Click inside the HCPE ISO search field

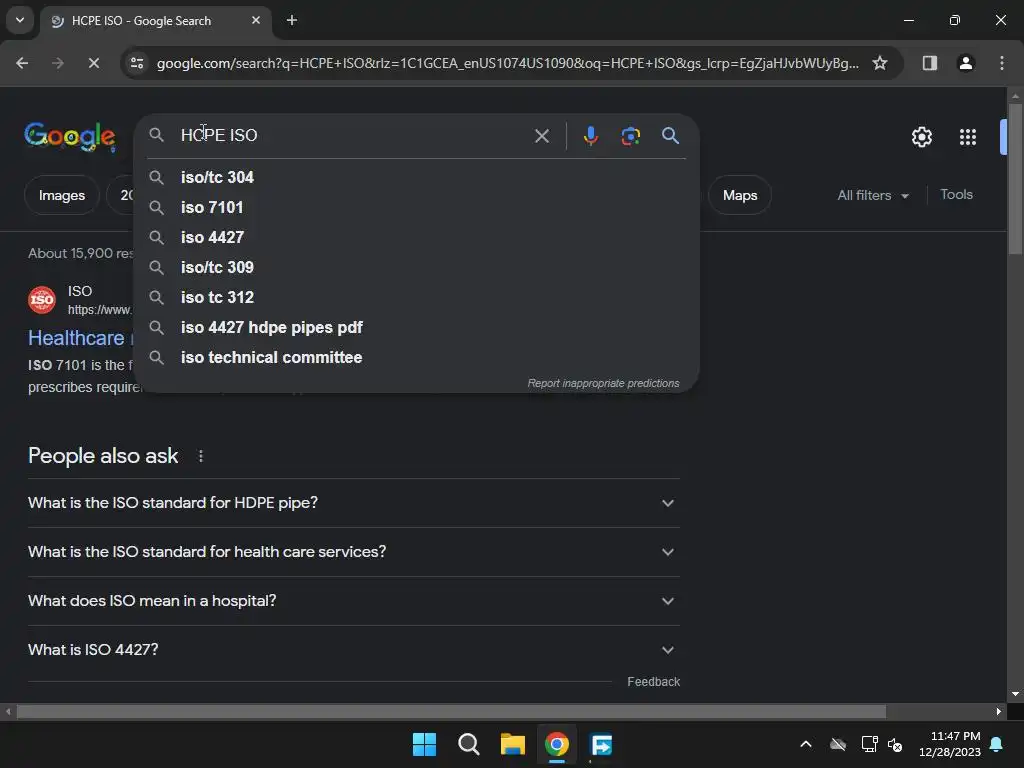tap(353, 135)
